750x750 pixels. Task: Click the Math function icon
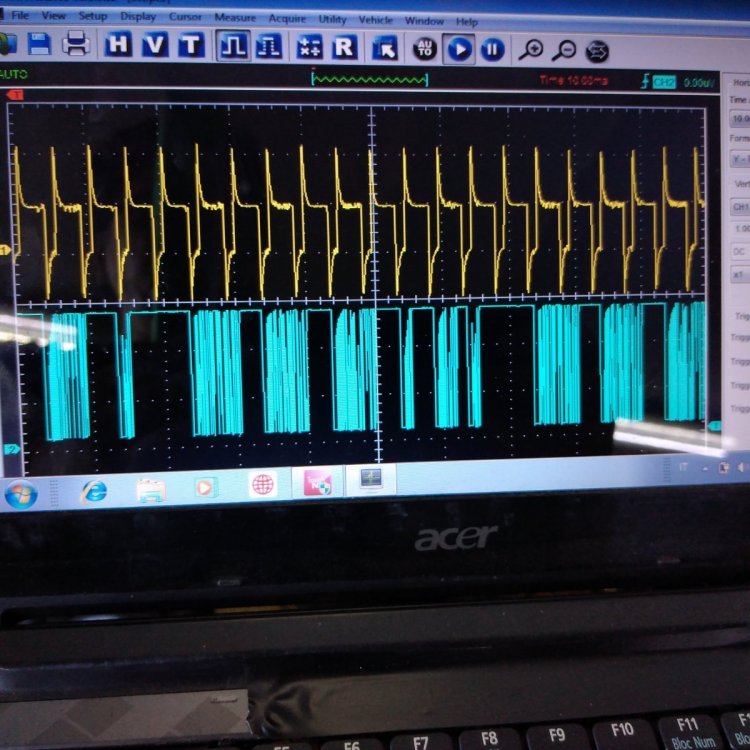tap(308, 47)
